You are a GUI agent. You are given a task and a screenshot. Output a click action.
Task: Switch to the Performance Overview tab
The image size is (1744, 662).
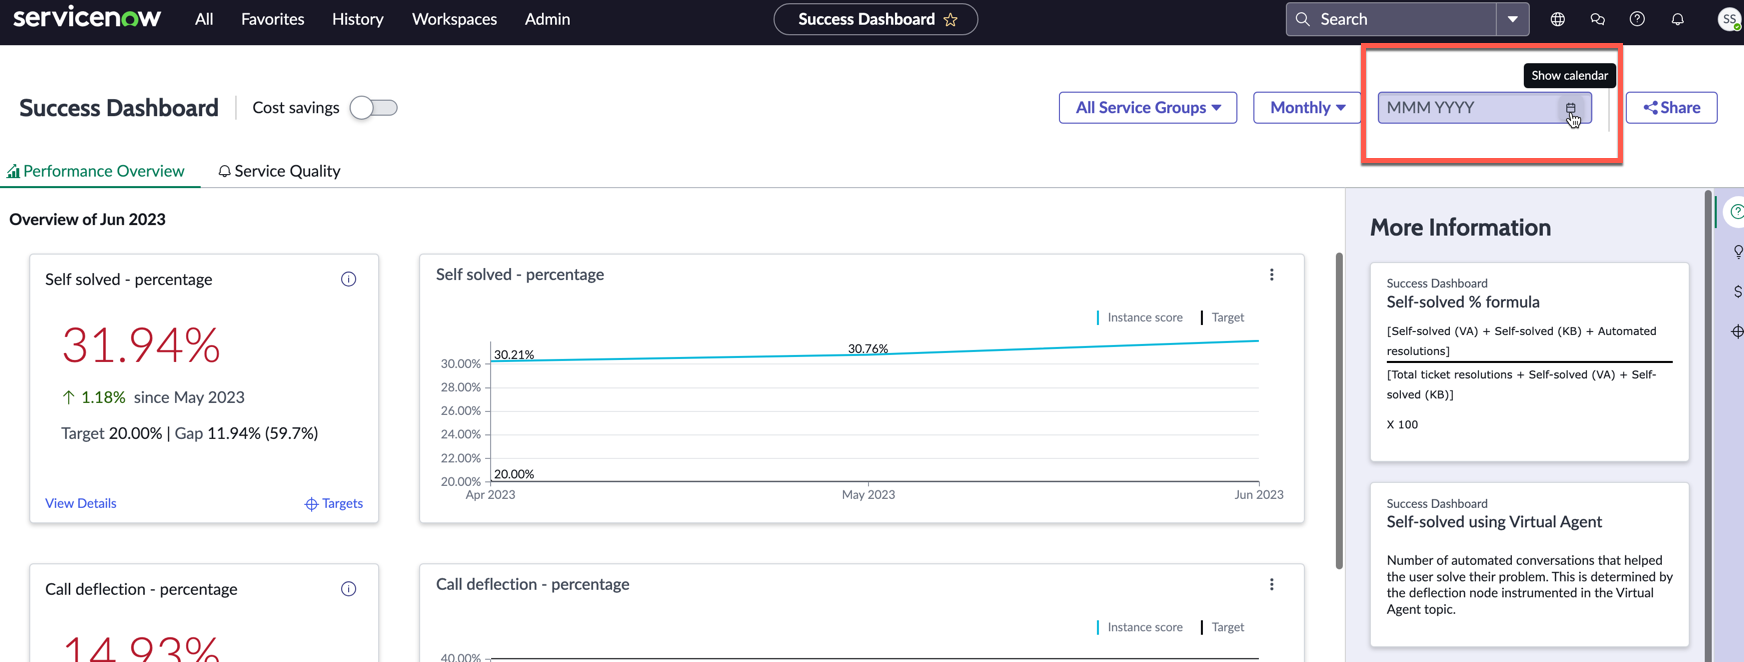click(96, 171)
